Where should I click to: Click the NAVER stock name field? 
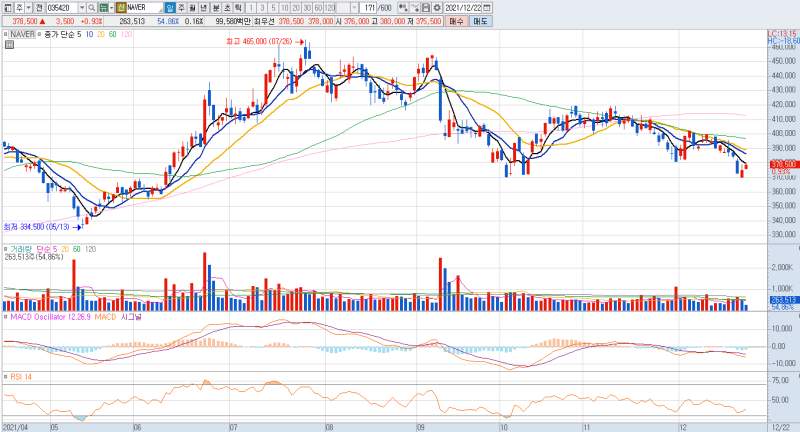tap(145, 8)
